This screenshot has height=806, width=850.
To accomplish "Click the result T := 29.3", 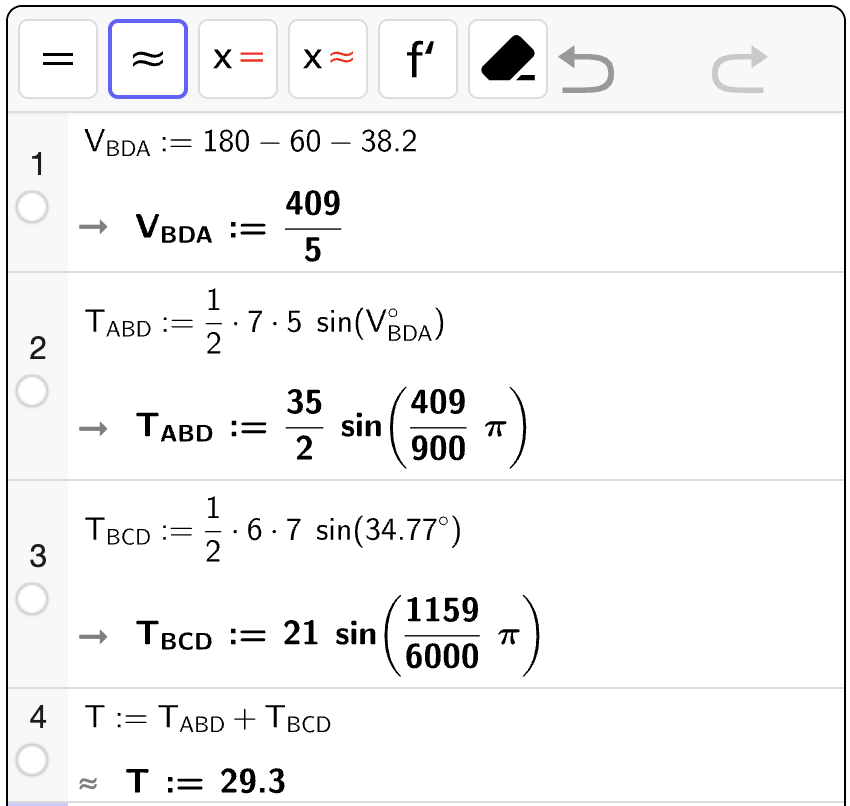I will point(207,781).
